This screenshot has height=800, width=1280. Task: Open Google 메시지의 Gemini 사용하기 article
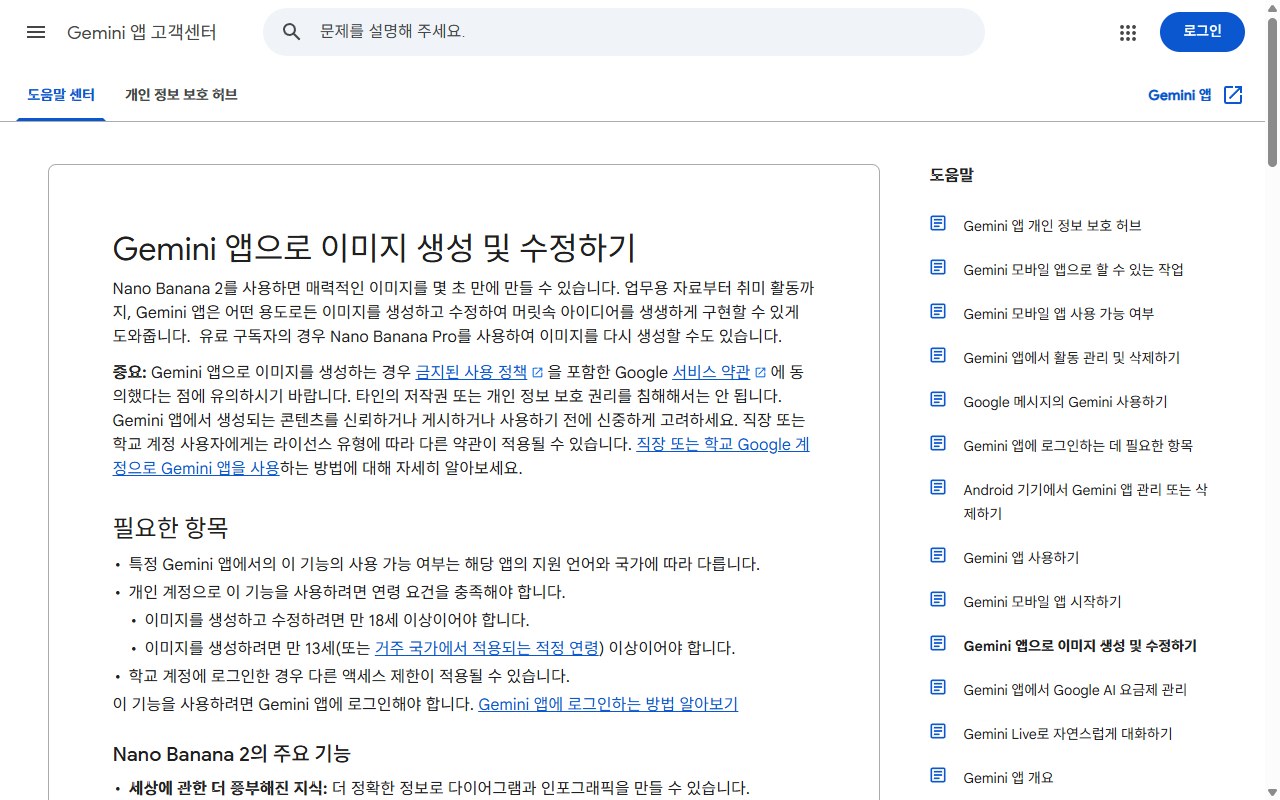pos(1065,402)
